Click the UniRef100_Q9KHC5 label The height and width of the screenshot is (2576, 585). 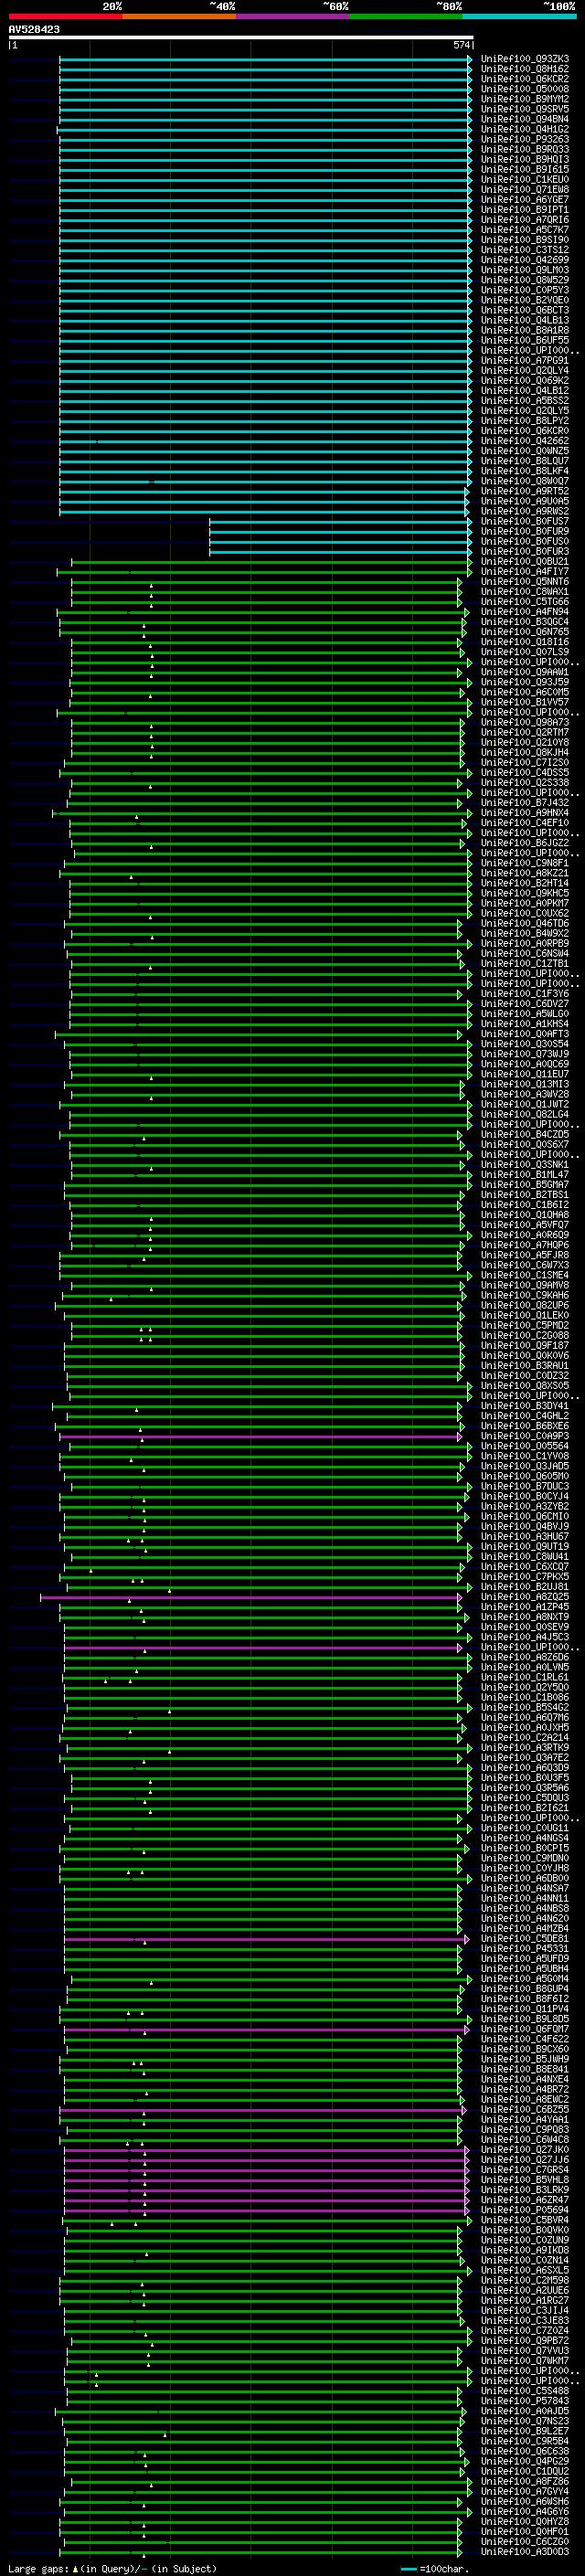(x=525, y=894)
